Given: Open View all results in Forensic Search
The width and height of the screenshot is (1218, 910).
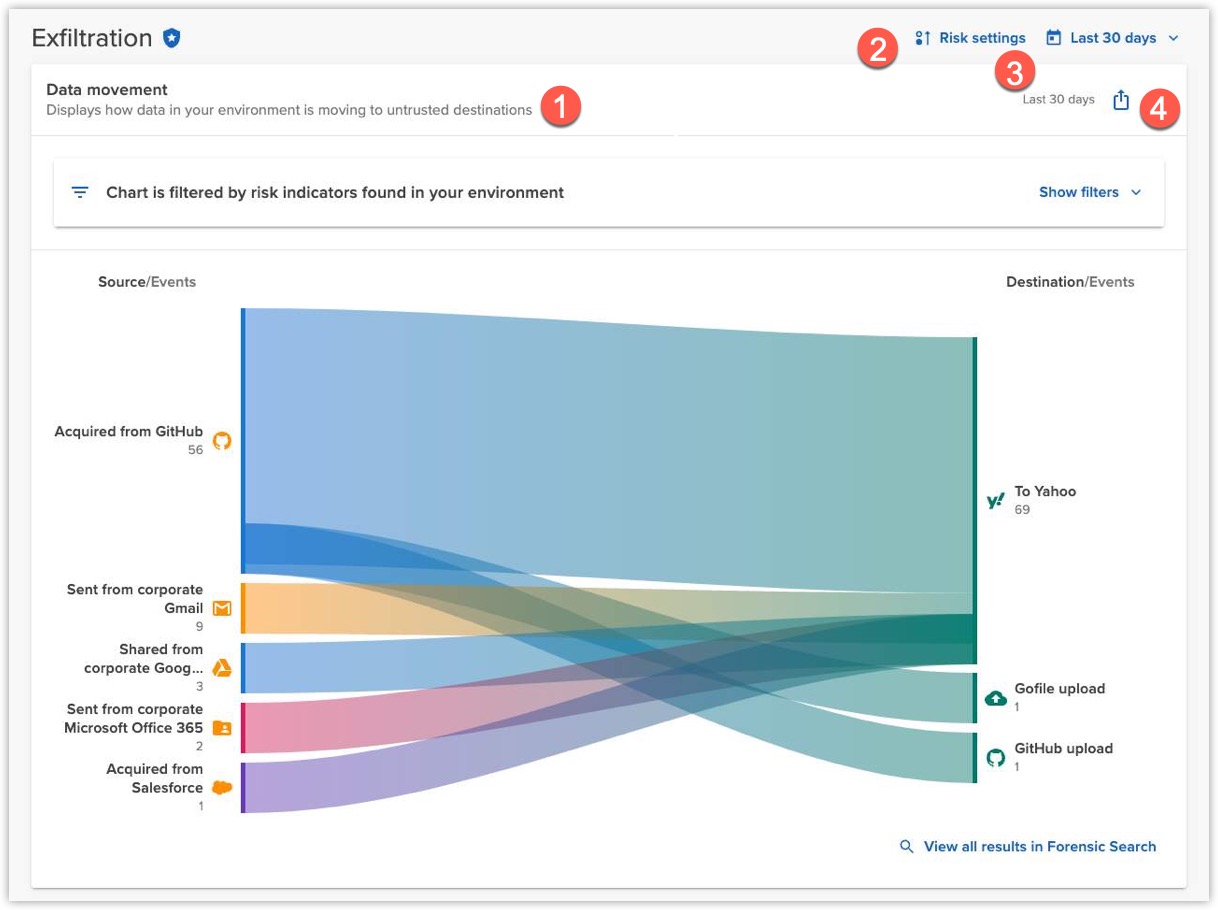Looking at the screenshot, I should click(1040, 846).
